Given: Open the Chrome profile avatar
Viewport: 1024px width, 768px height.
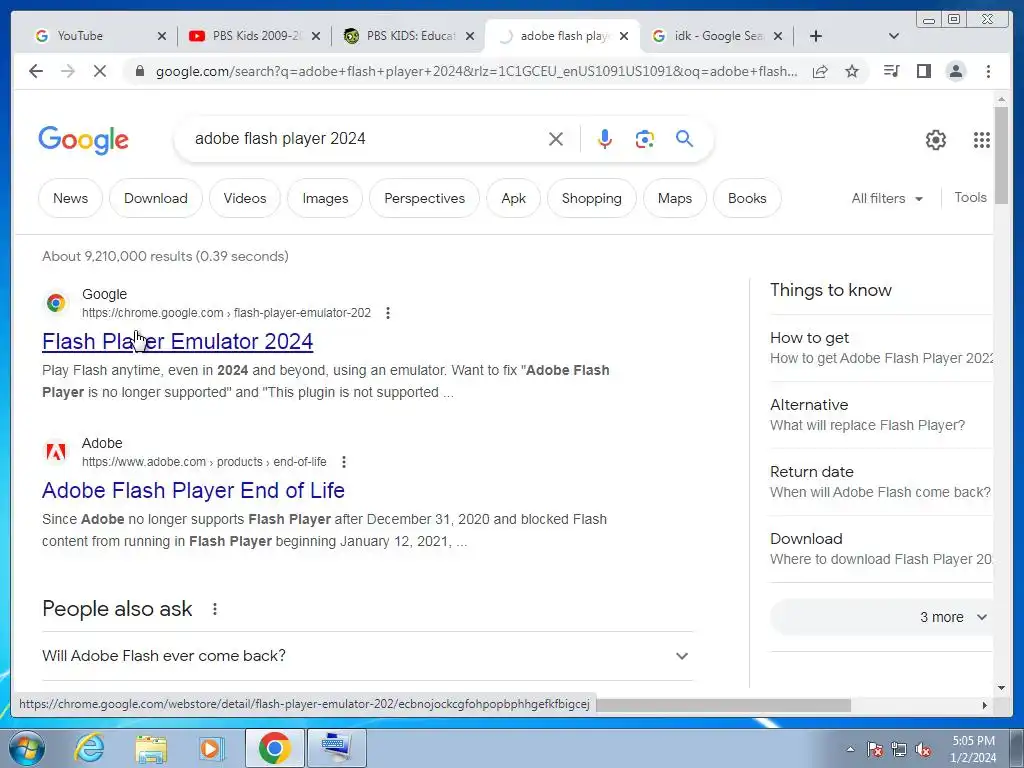Looking at the screenshot, I should coord(955,71).
